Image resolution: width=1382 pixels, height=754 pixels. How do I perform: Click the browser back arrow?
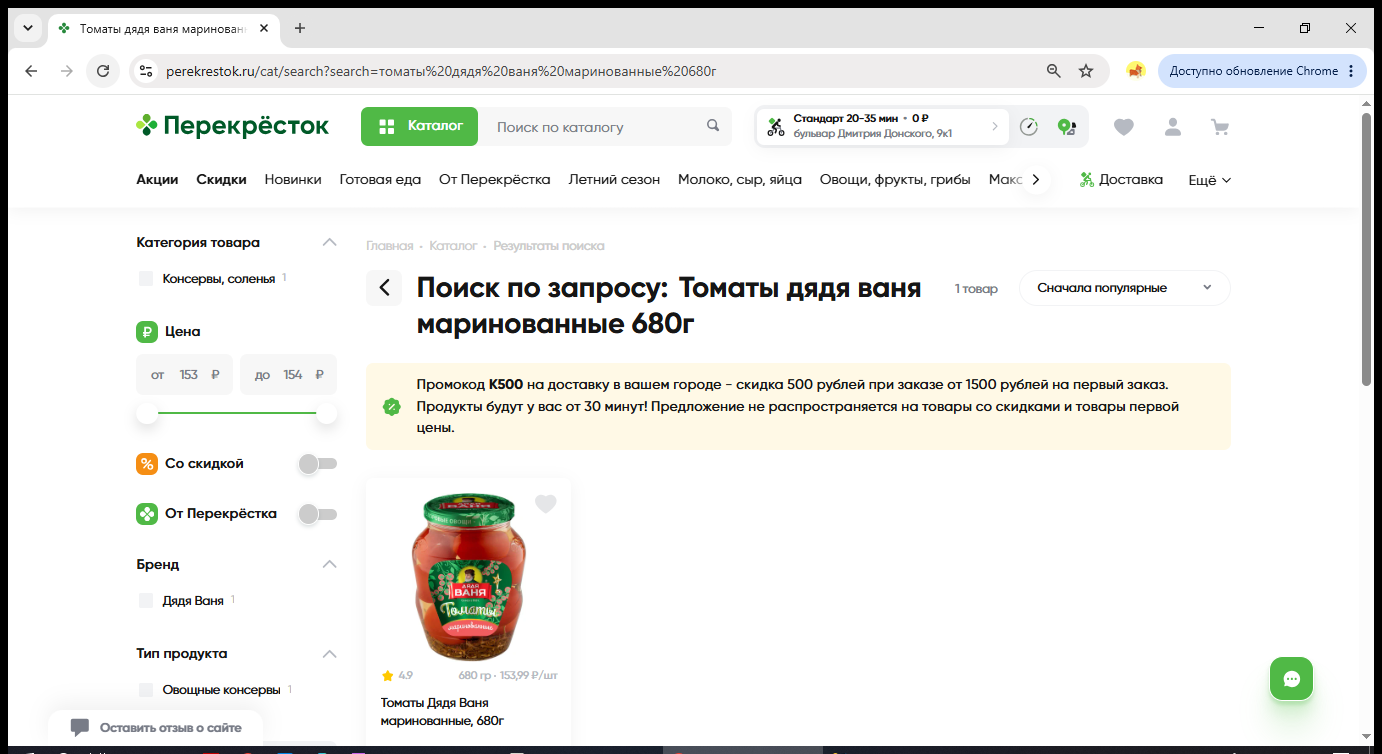pyautogui.click(x=31, y=71)
